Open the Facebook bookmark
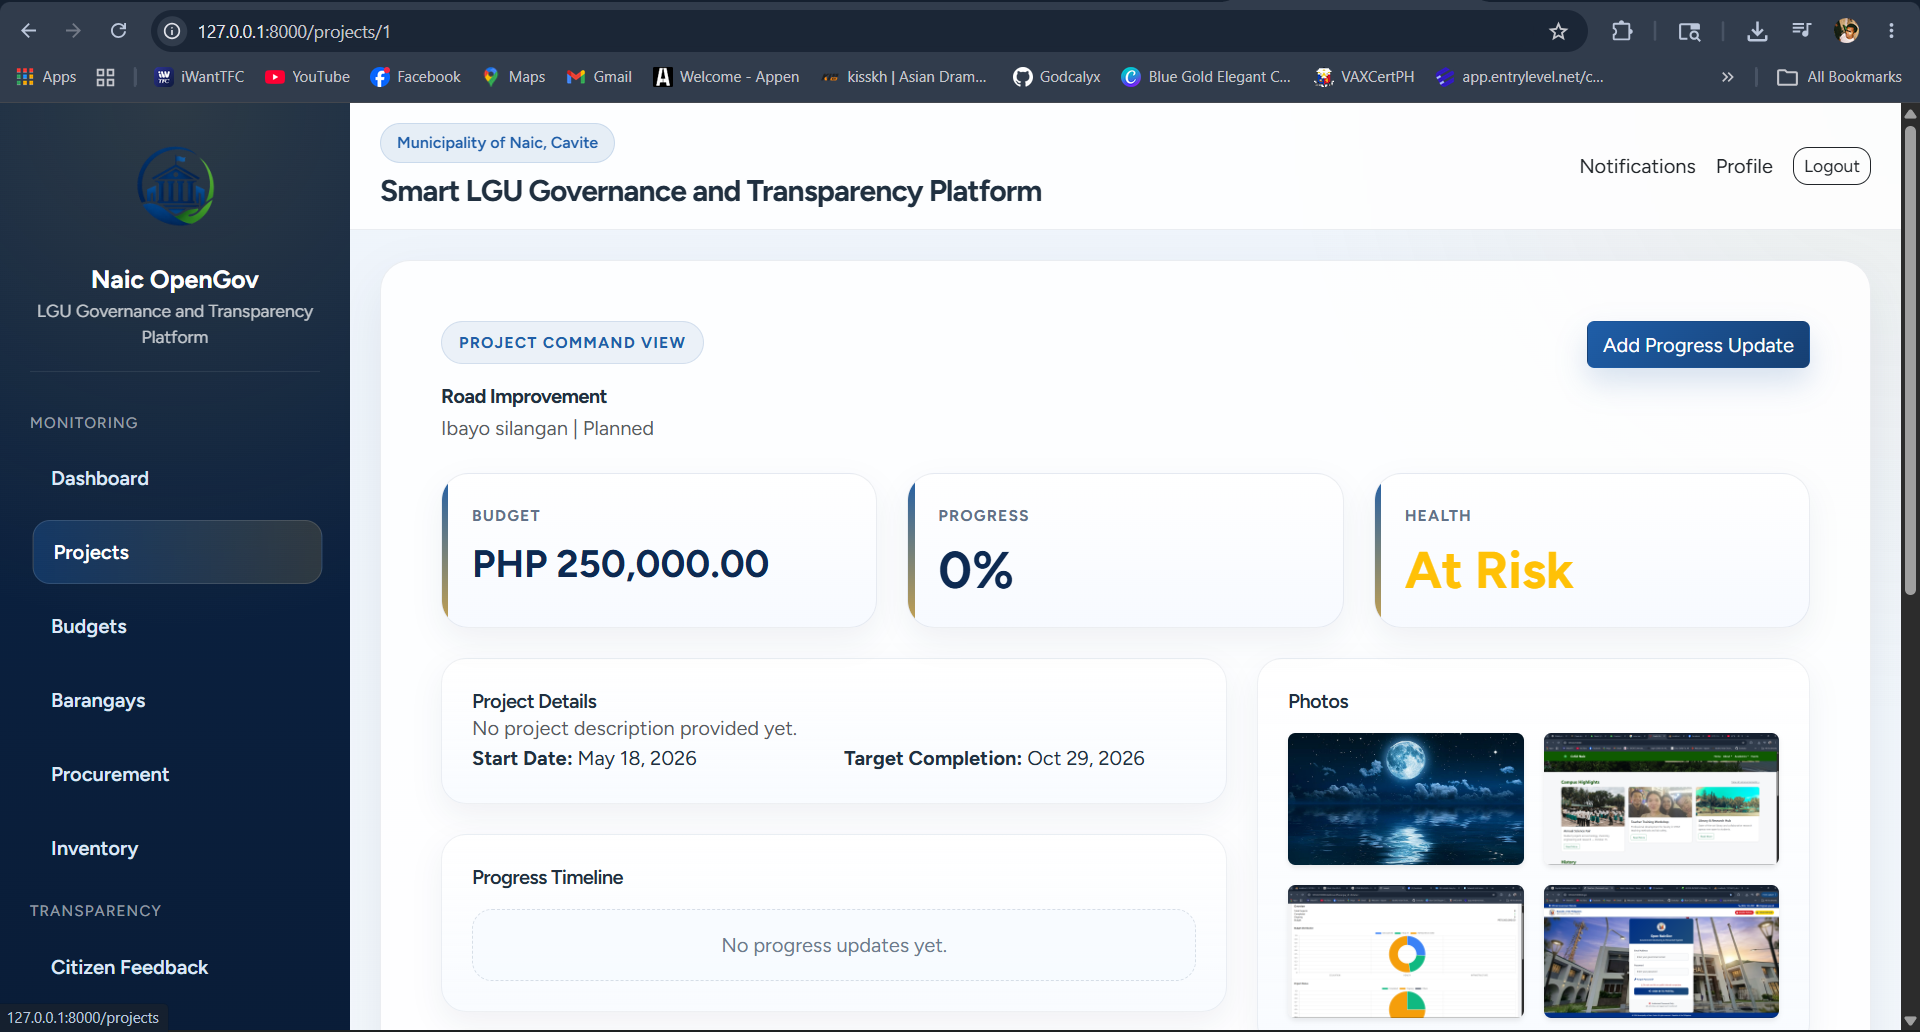Image resolution: width=1920 pixels, height=1032 pixels. pyautogui.click(x=415, y=77)
